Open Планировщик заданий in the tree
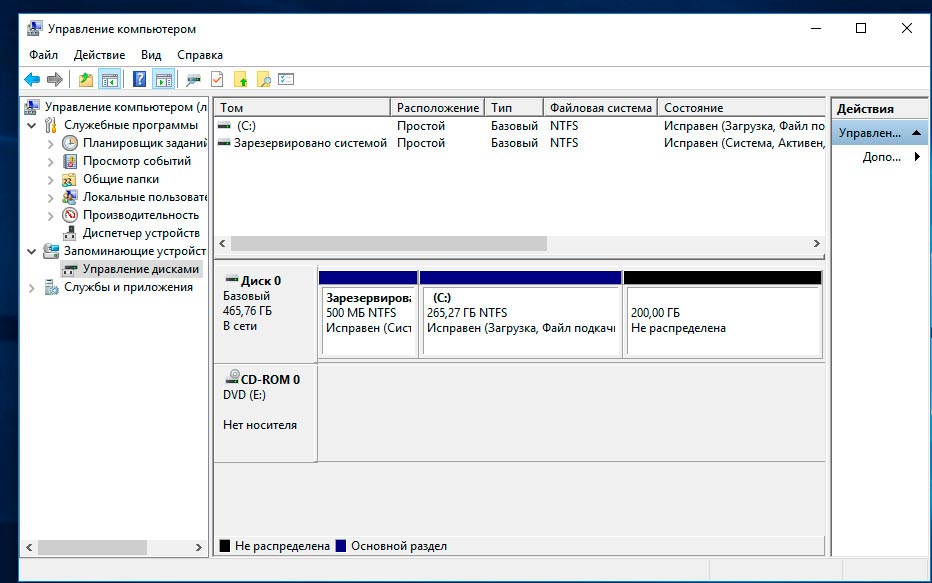The height and width of the screenshot is (583, 932). click(x=137, y=143)
